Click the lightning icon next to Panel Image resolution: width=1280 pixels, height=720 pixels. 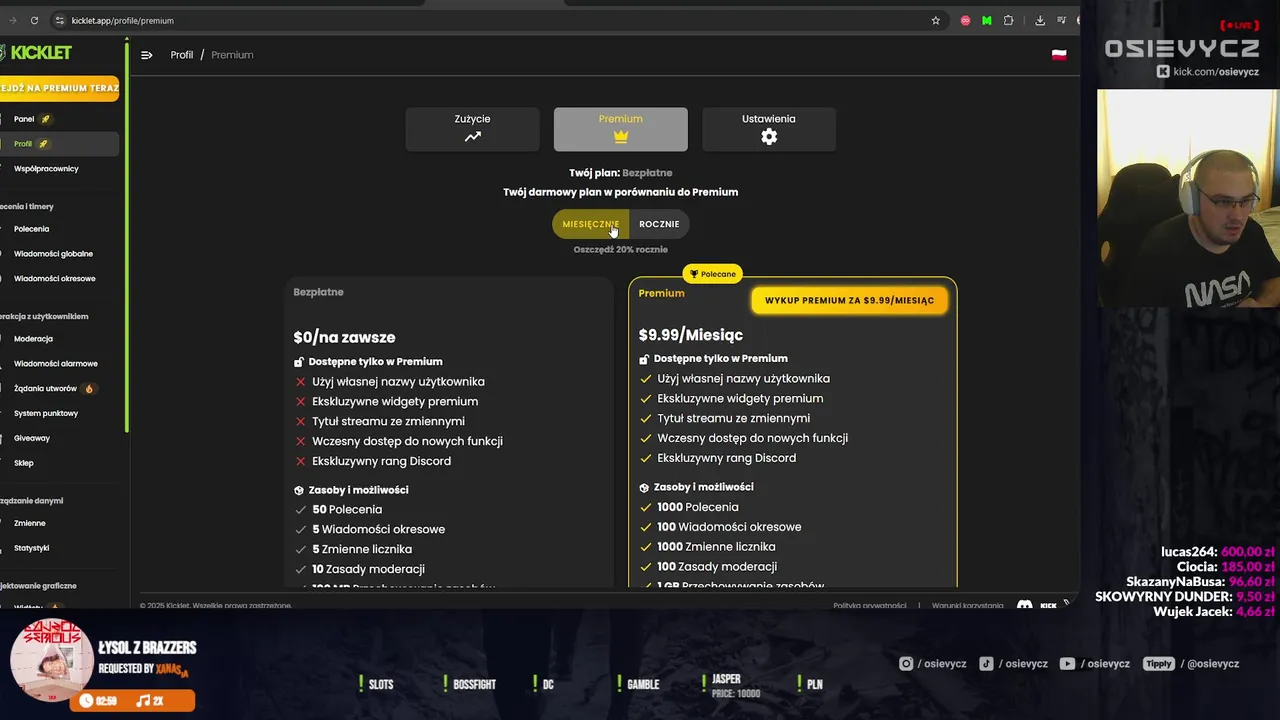[45, 119]
